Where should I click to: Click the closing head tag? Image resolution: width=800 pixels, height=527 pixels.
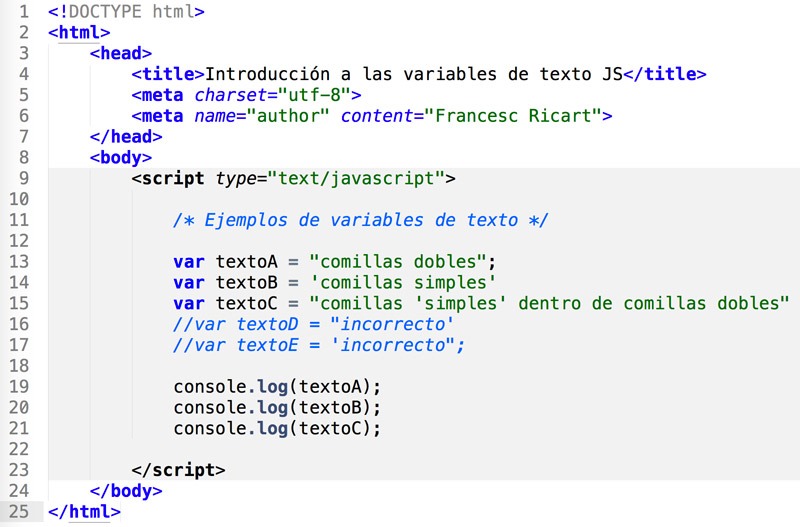click(x=126, y=137)
